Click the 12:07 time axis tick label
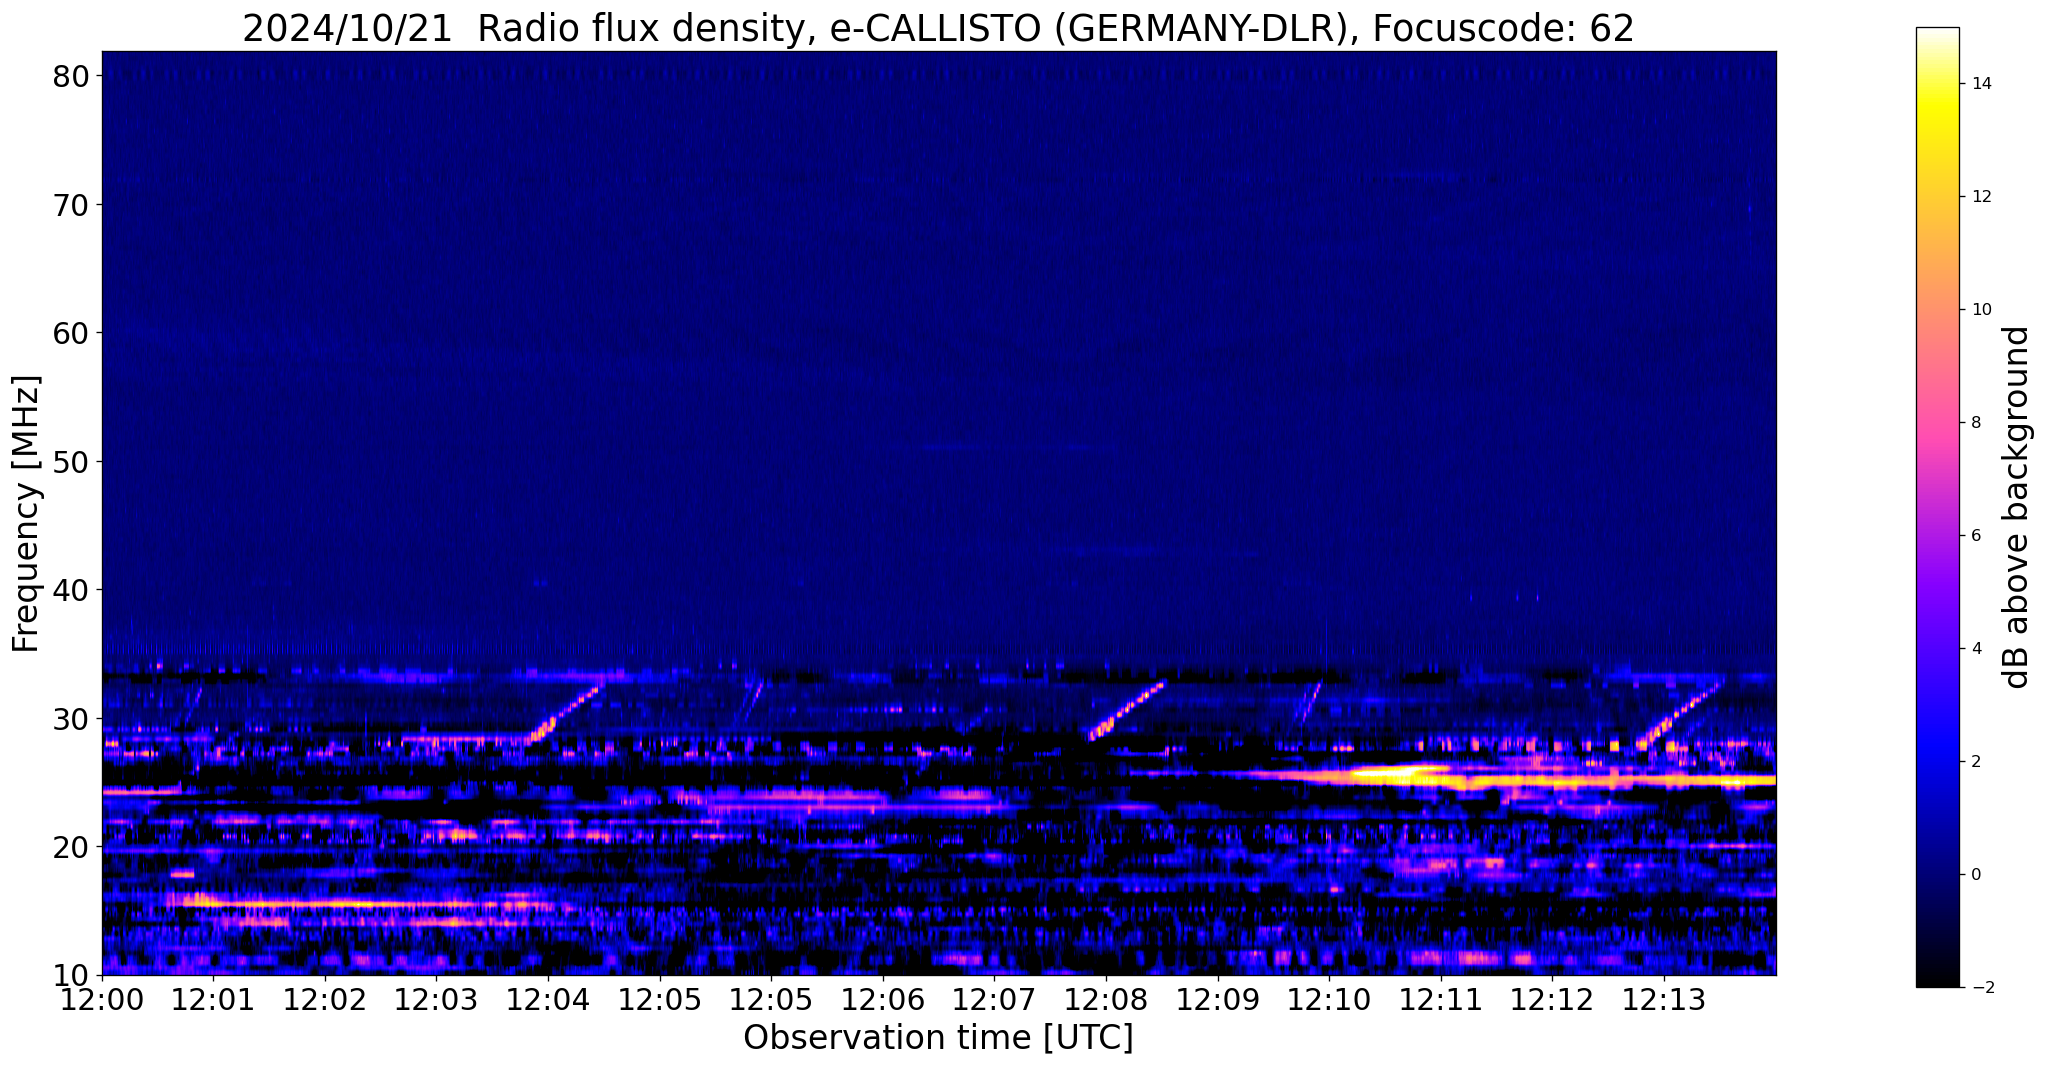2047x1067 pixels. pos(995,1000)
